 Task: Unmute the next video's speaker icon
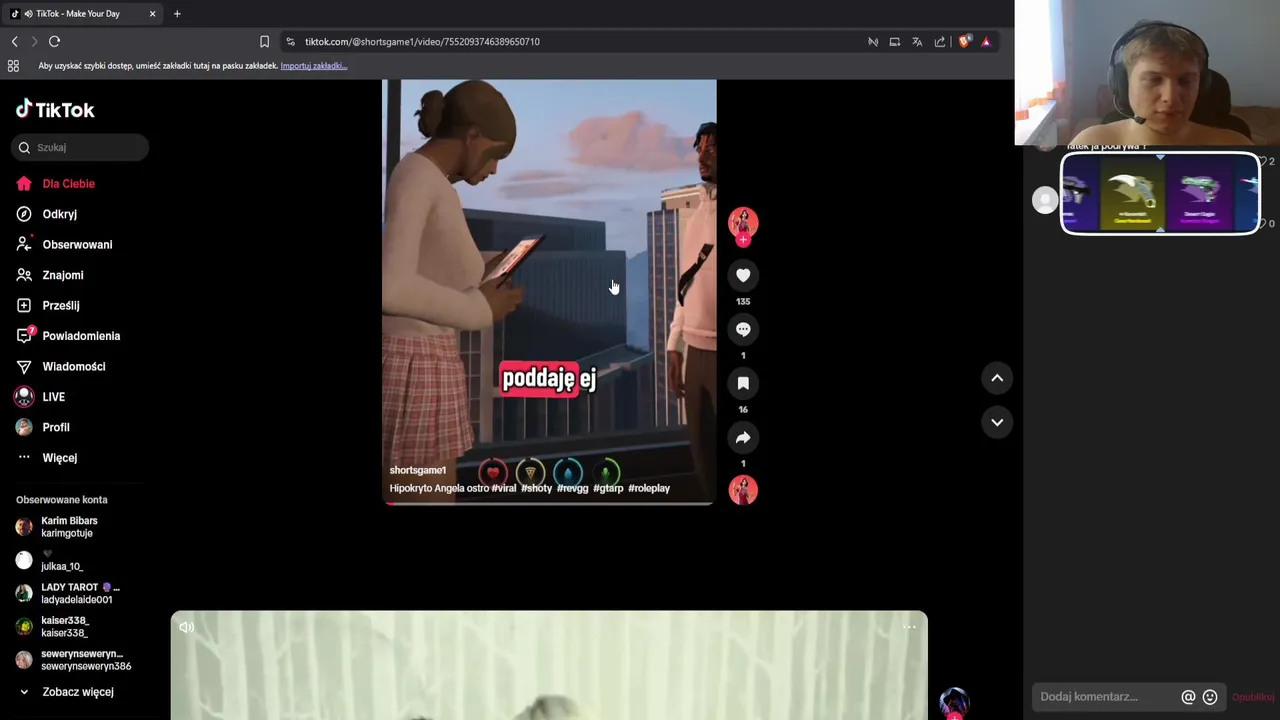187,627
